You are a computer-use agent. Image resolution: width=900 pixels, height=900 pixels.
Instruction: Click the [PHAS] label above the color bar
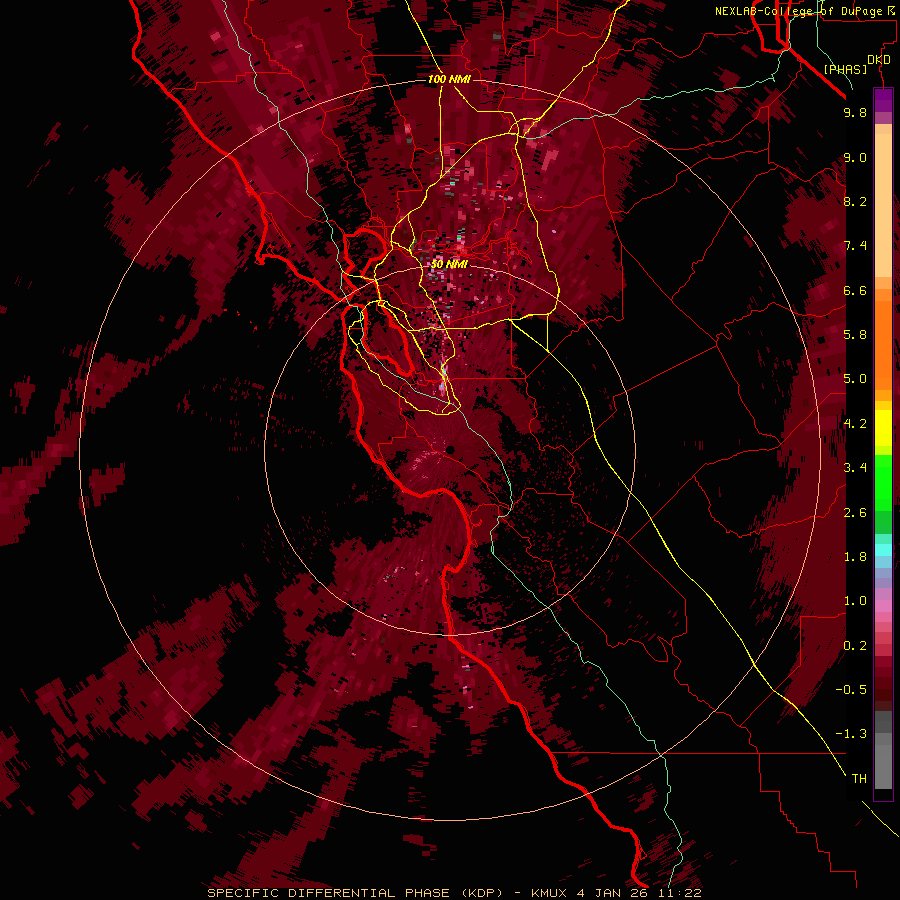pyautogui.click(x=845, y=70)
